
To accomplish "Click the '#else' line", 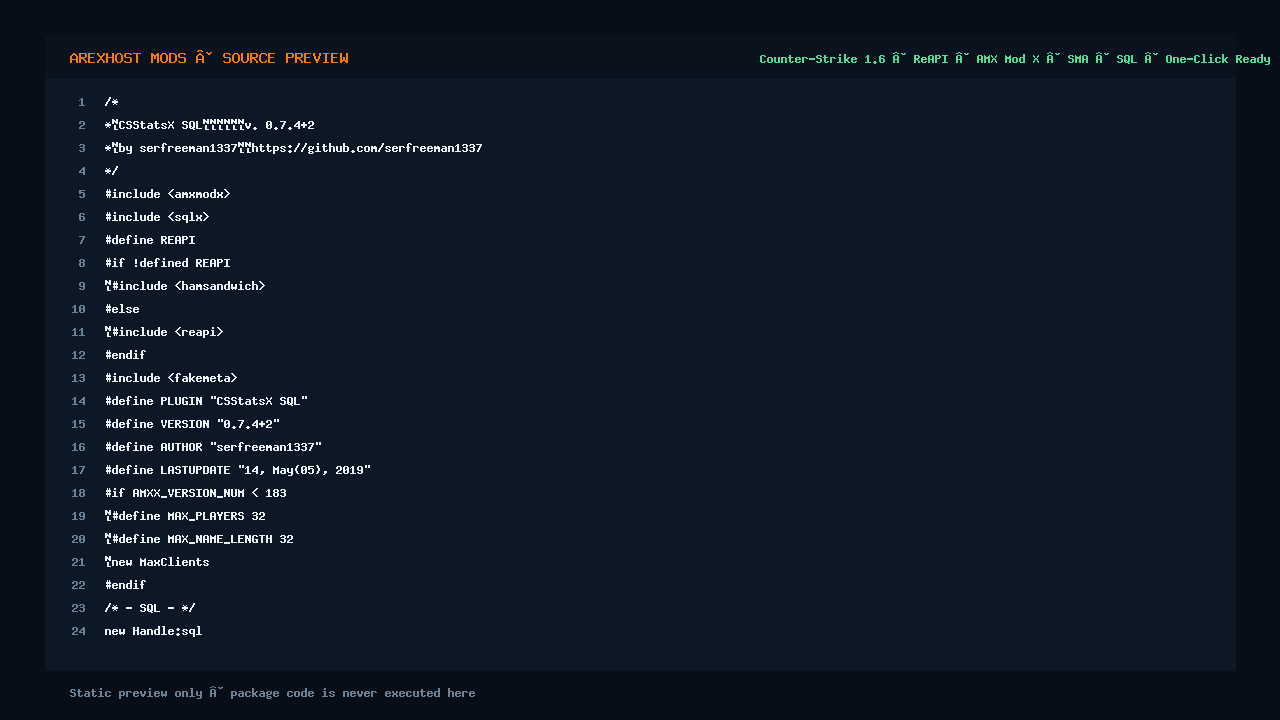I will 122,309.
